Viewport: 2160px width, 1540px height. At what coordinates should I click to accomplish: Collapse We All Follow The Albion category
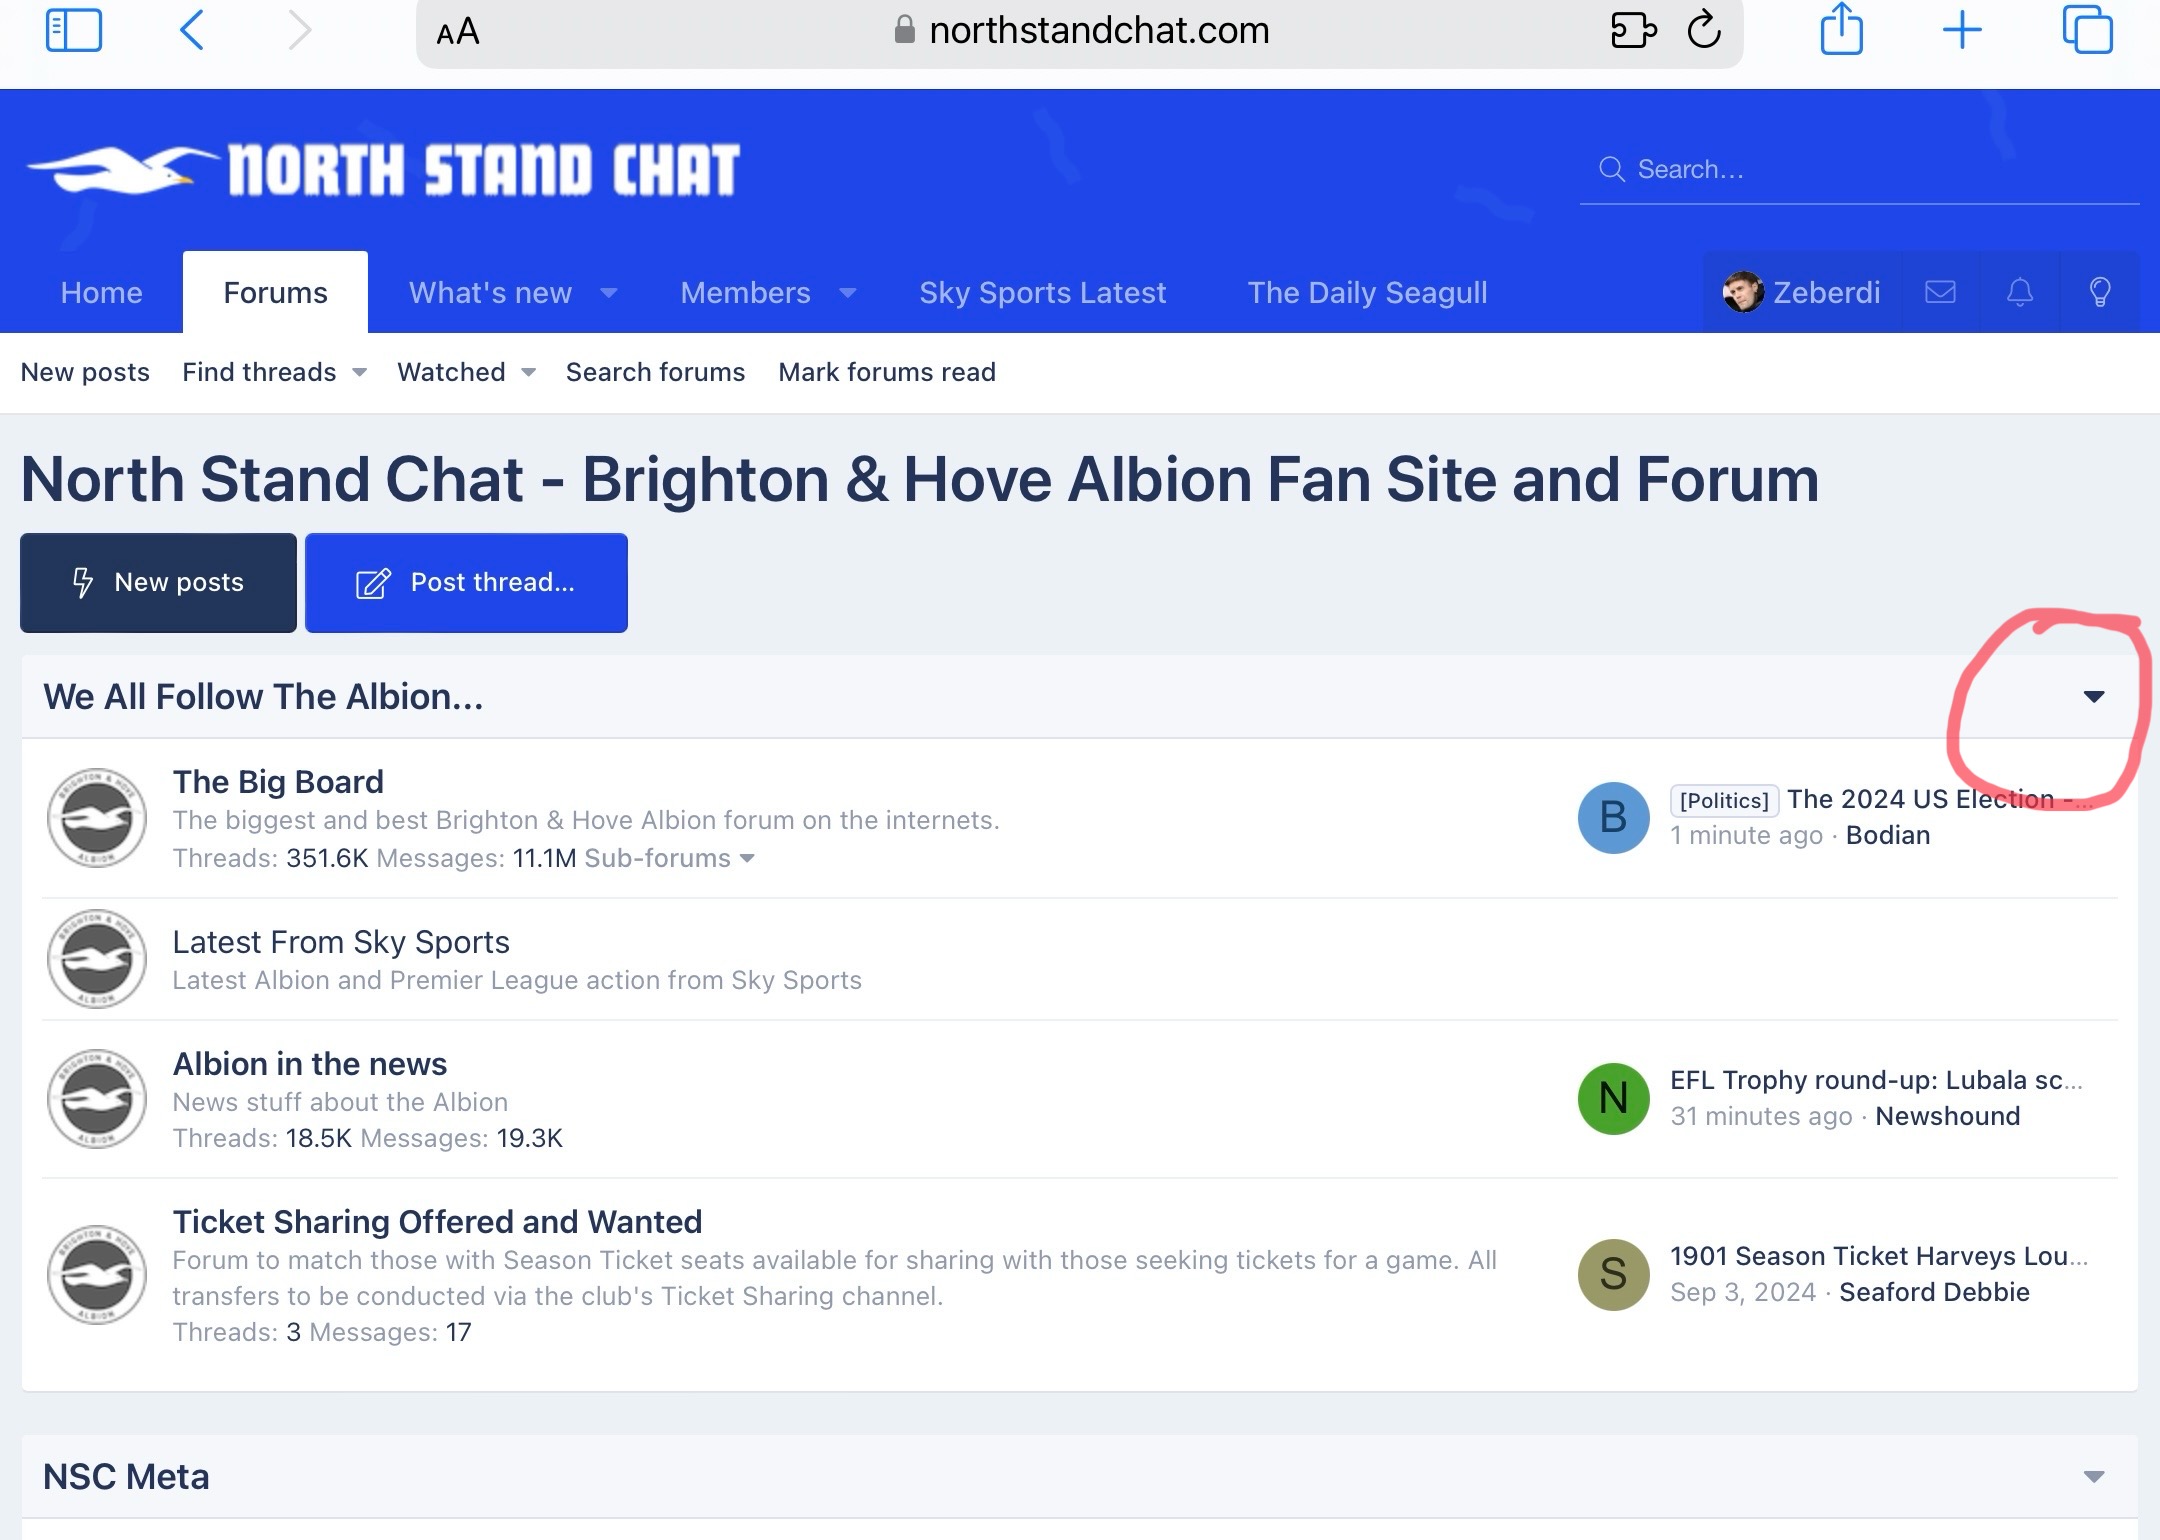click(x=2094, y=697)
